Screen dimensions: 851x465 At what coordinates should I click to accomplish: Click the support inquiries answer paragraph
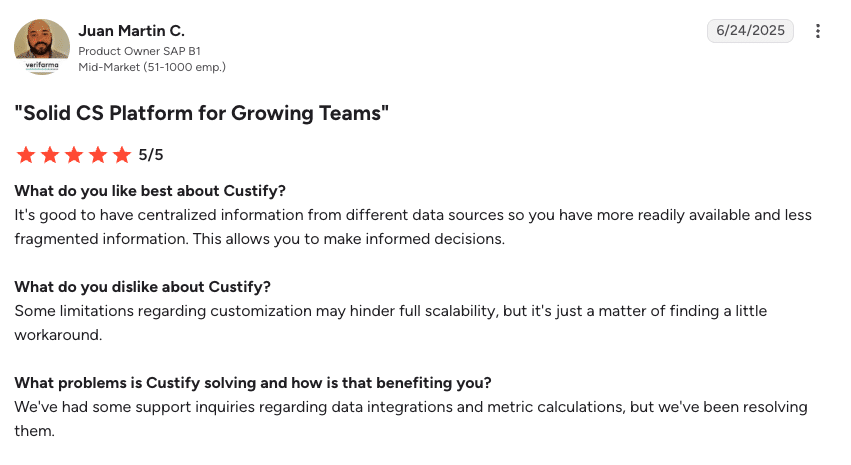tap(411, 419)
